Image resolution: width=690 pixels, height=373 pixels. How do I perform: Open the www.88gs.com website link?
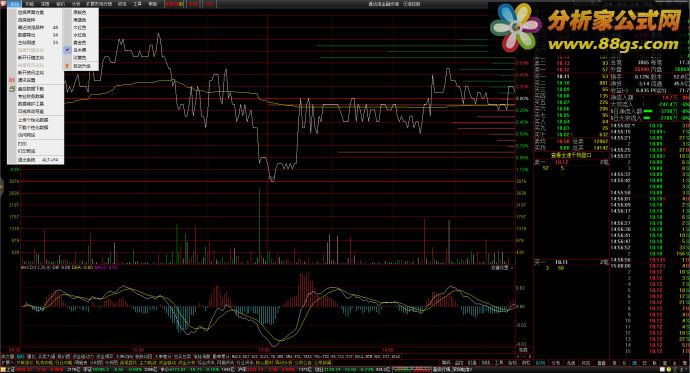pyautogui.click(x=613, y=44)
